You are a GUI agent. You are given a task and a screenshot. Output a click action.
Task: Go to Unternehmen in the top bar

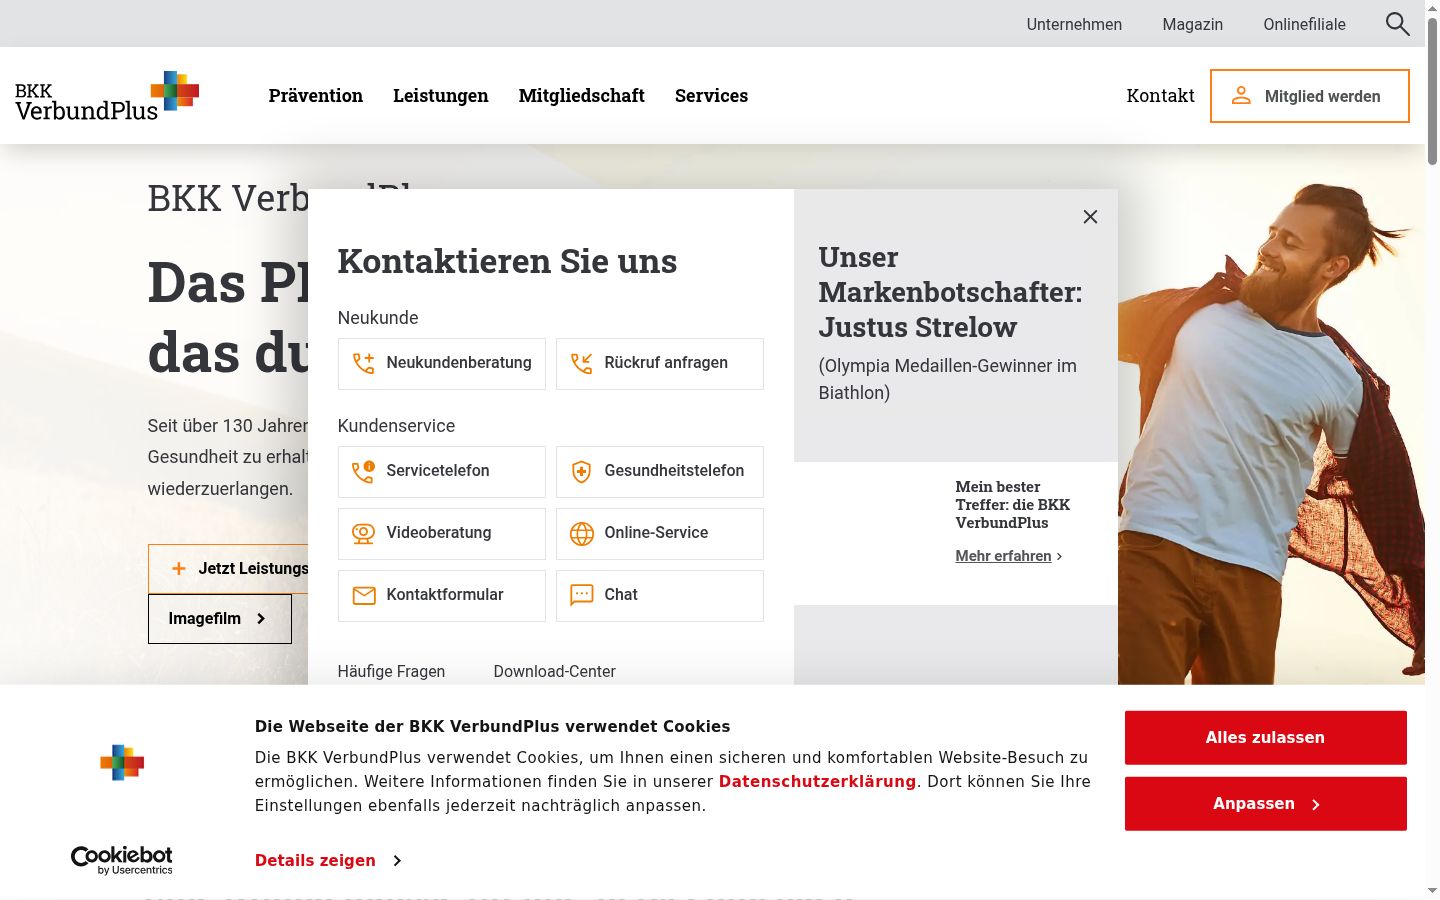pos(1074,24)
